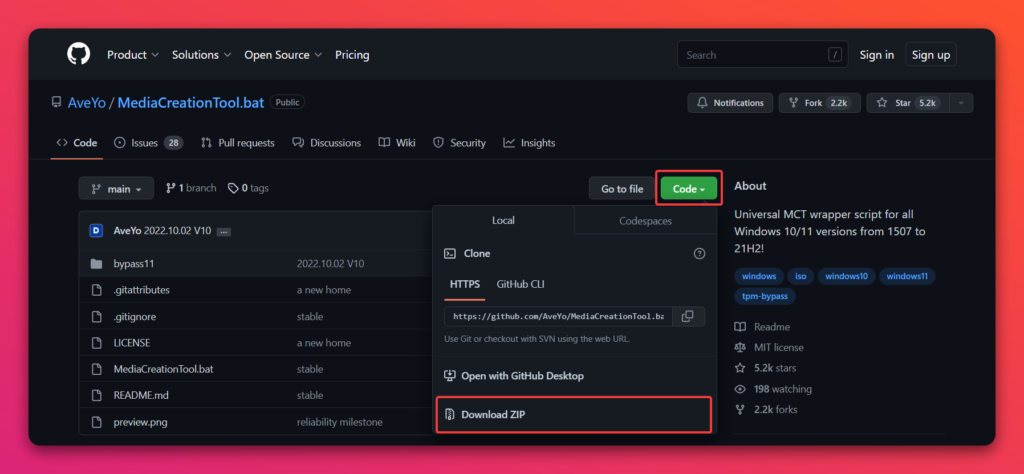The width and height of the screenshot is (1024, 474).
Task: Toggle the green Code dropdown
Action: (x=689, y=189)
